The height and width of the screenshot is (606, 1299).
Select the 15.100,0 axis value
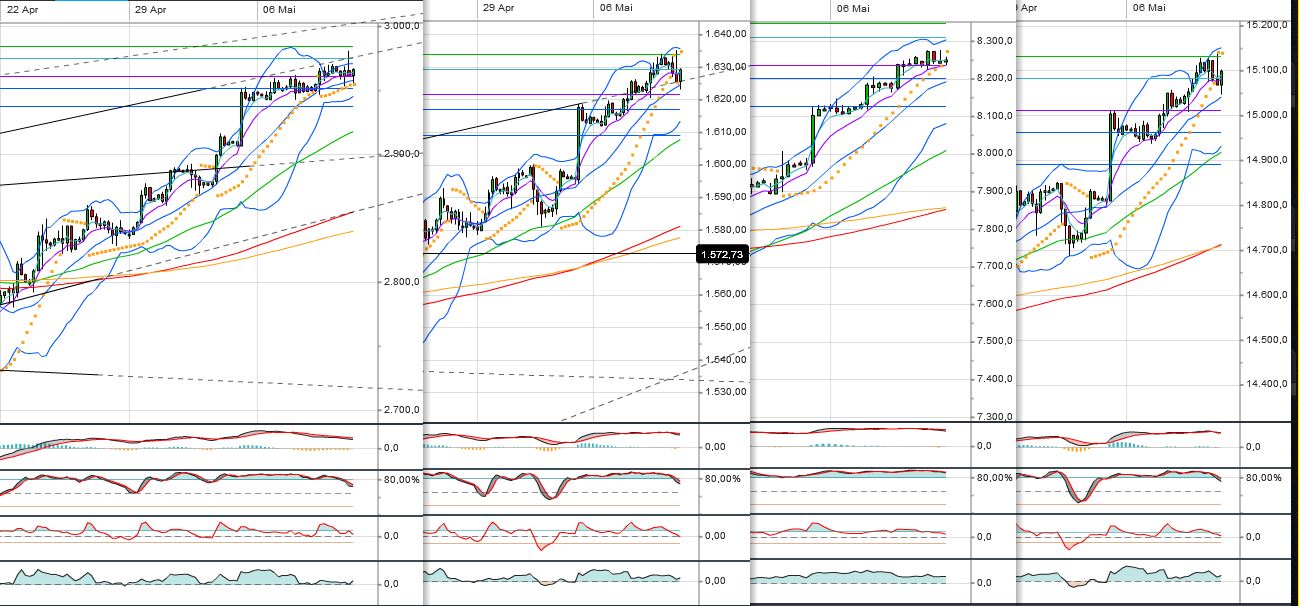1266,70
